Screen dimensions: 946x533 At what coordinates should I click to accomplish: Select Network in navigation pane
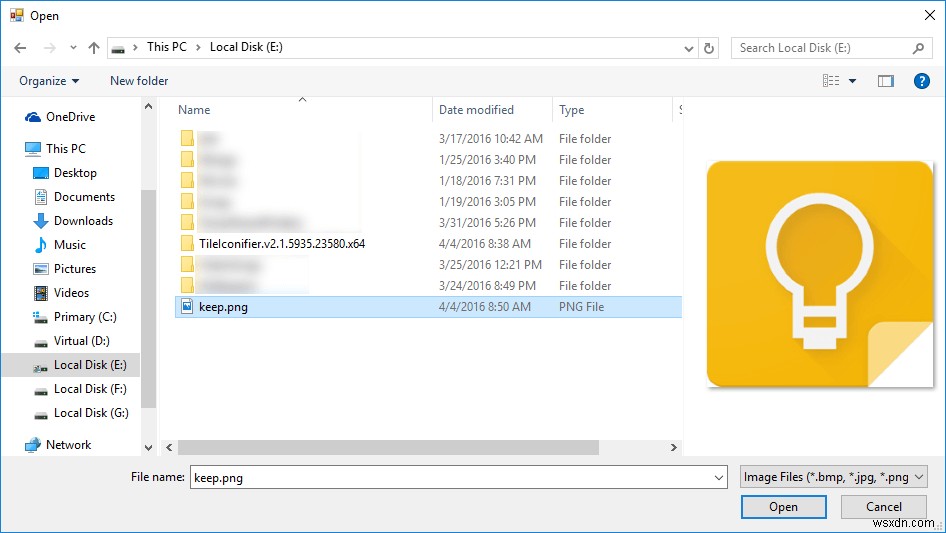pyautogui.click(x=68, y=445)
